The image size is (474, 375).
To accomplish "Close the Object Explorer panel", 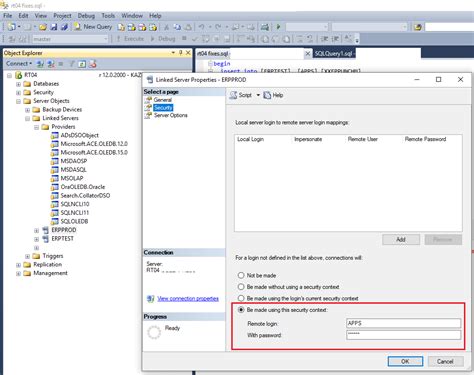I will (x=188, y=53).
